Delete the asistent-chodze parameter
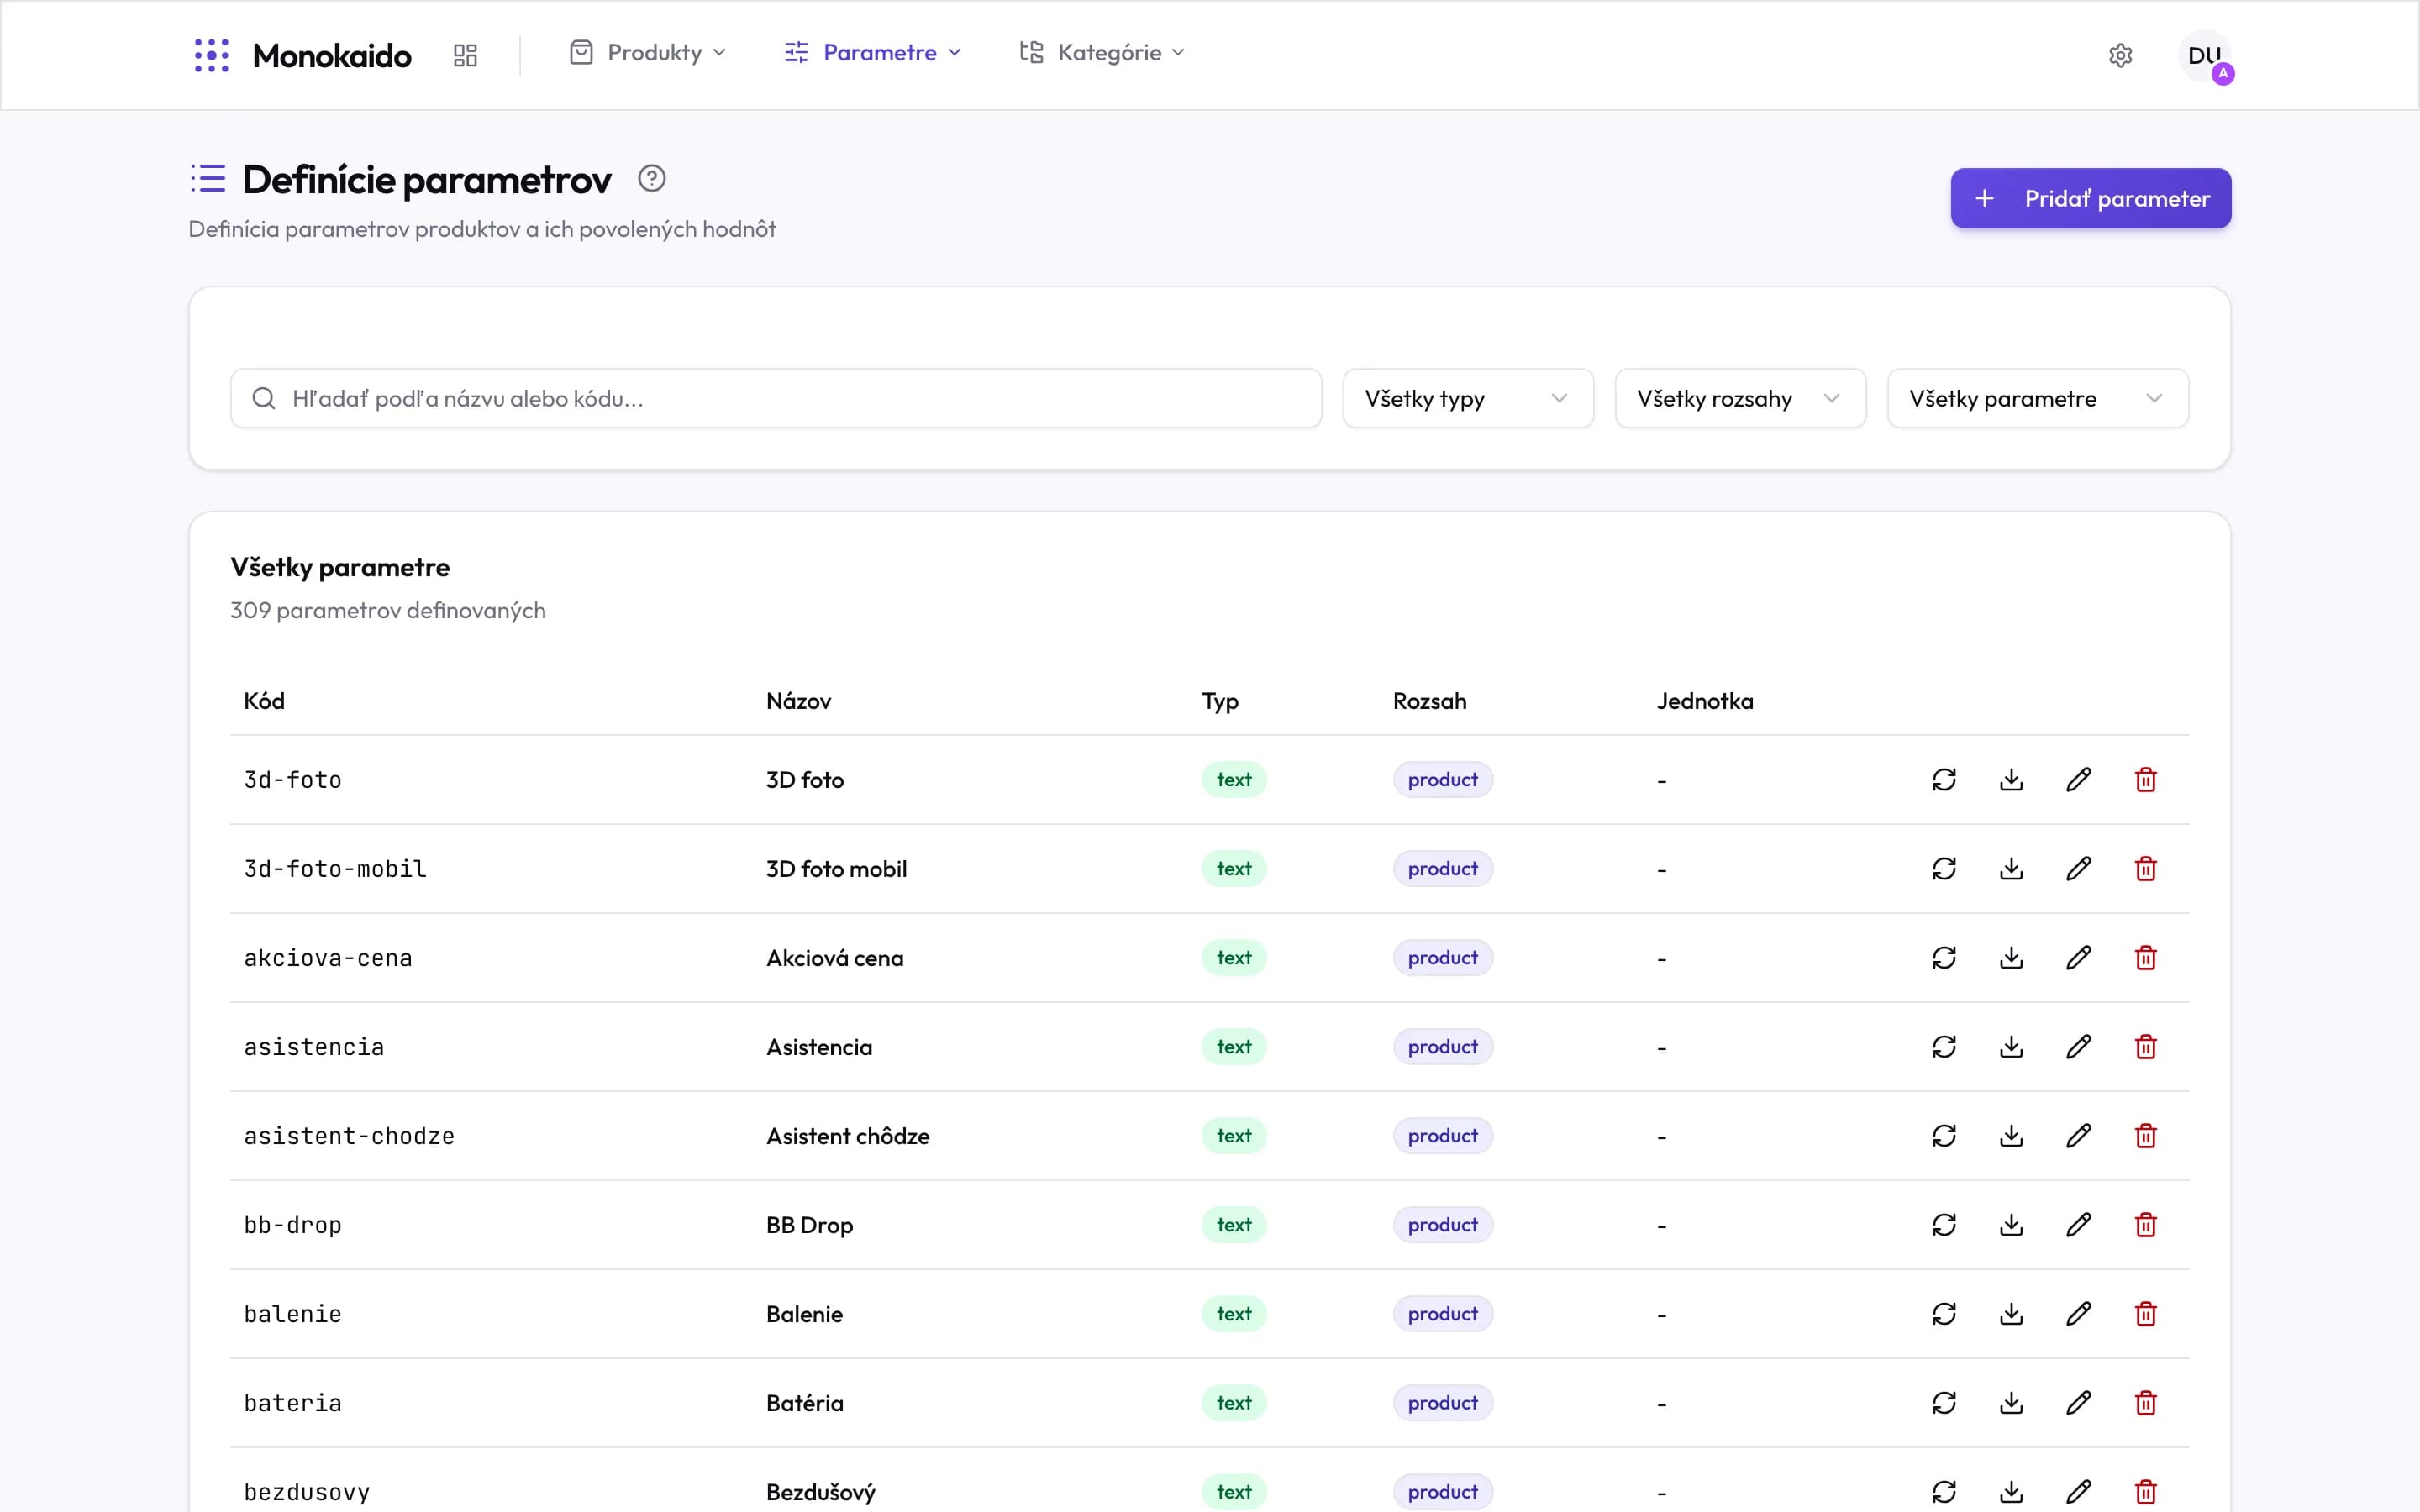 pos(2145,1136)
